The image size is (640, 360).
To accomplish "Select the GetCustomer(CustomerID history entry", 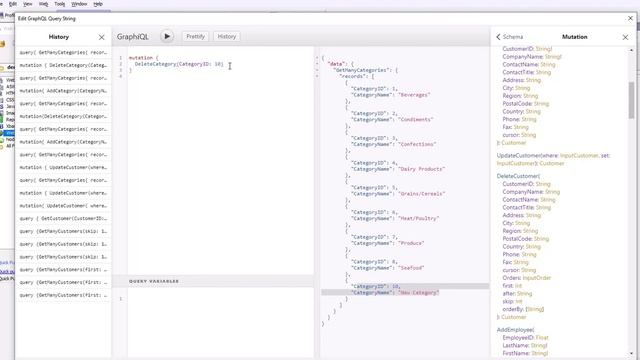I will tap(63, 218).
